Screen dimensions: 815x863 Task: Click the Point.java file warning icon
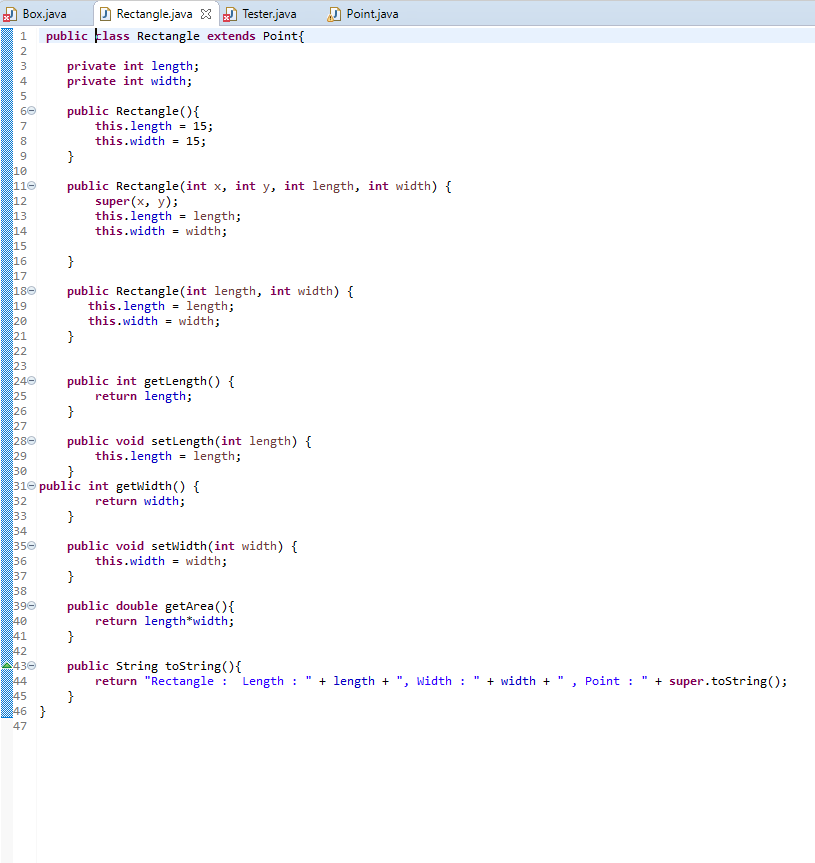pyautogui.click(x=333, y=14)
